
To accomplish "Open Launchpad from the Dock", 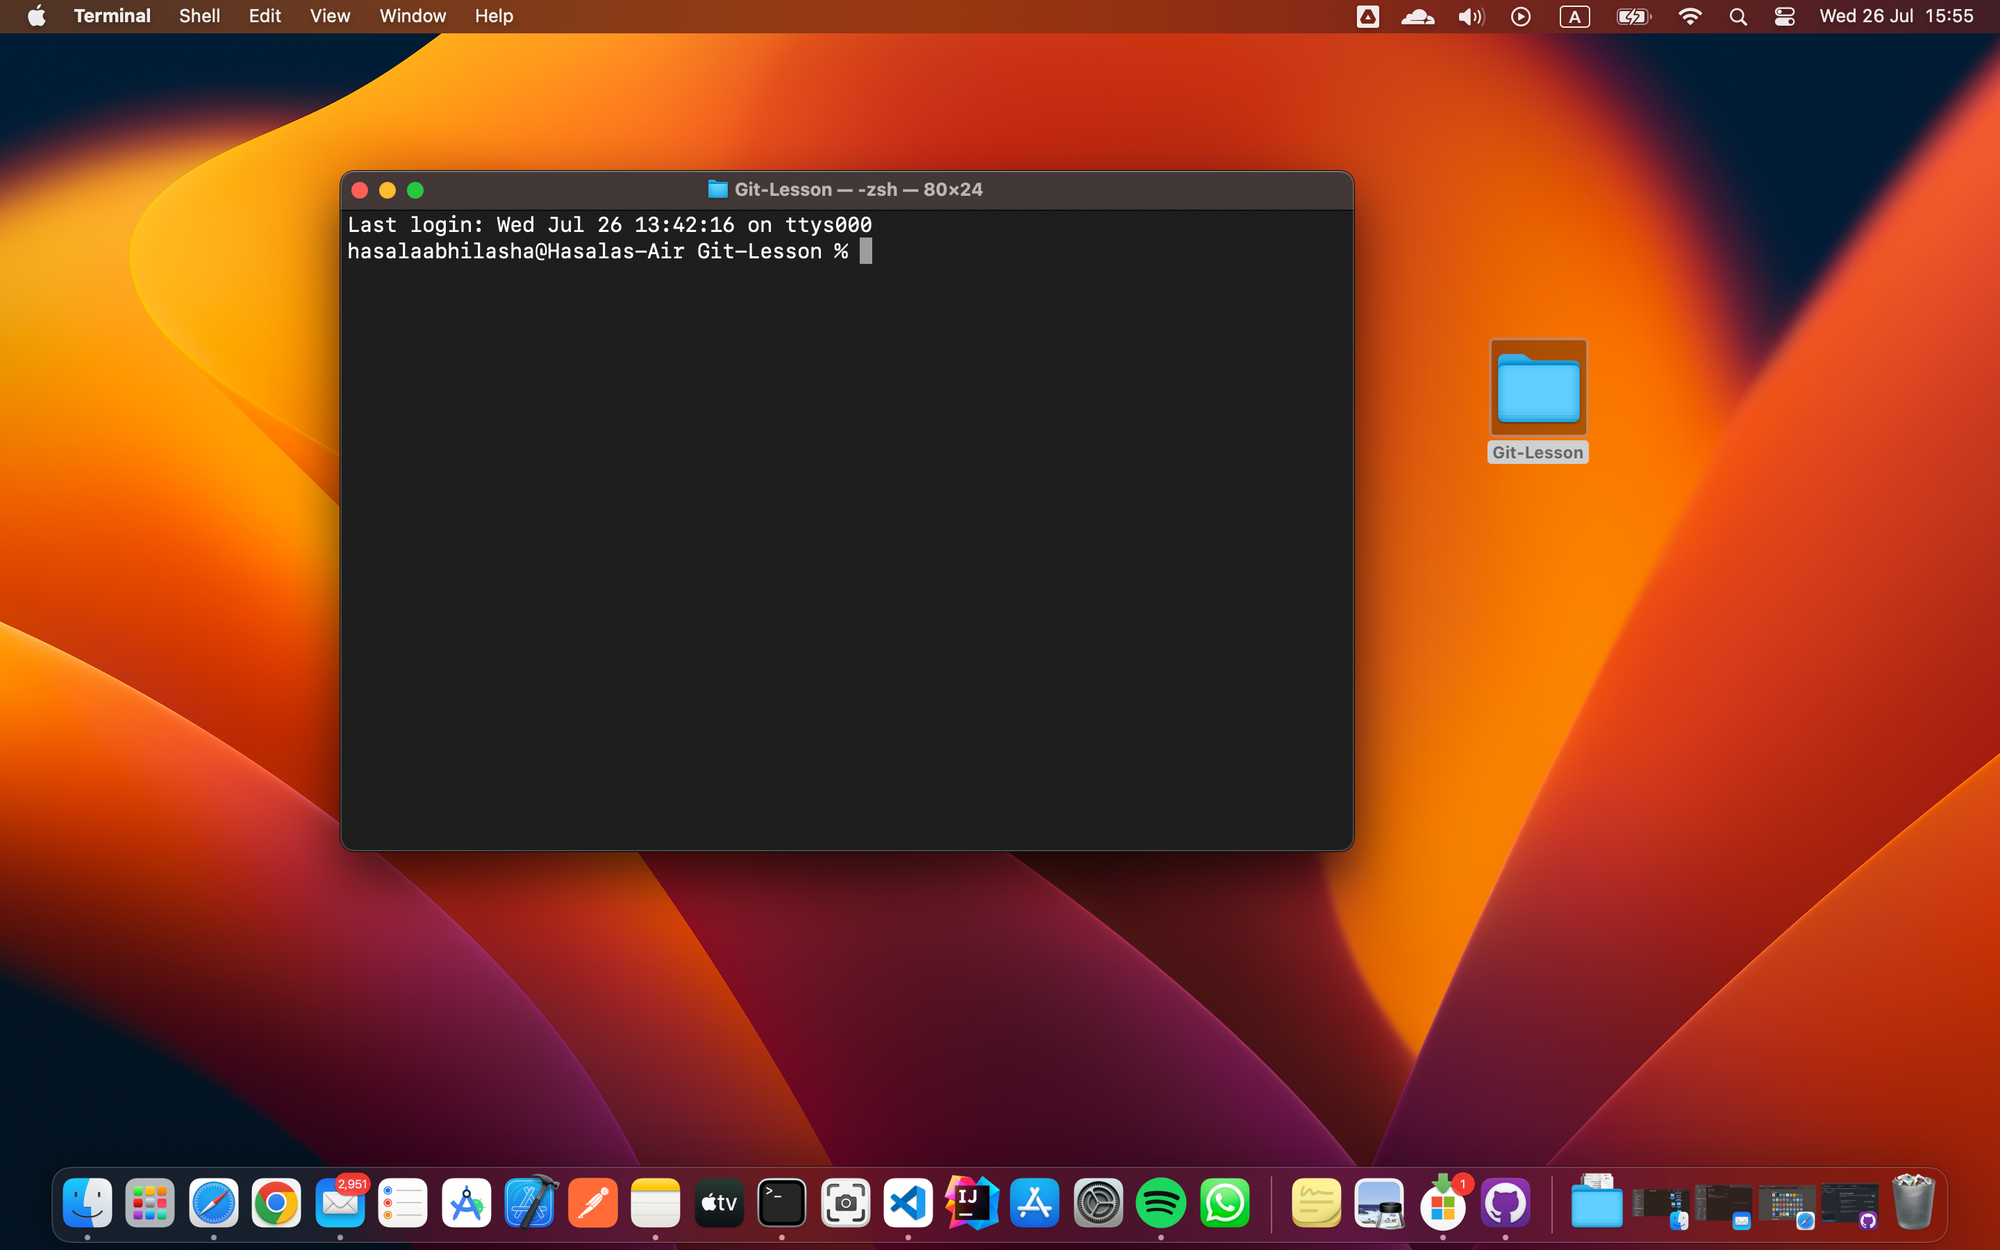I will pyautogui.click(x=150, y=1203).
